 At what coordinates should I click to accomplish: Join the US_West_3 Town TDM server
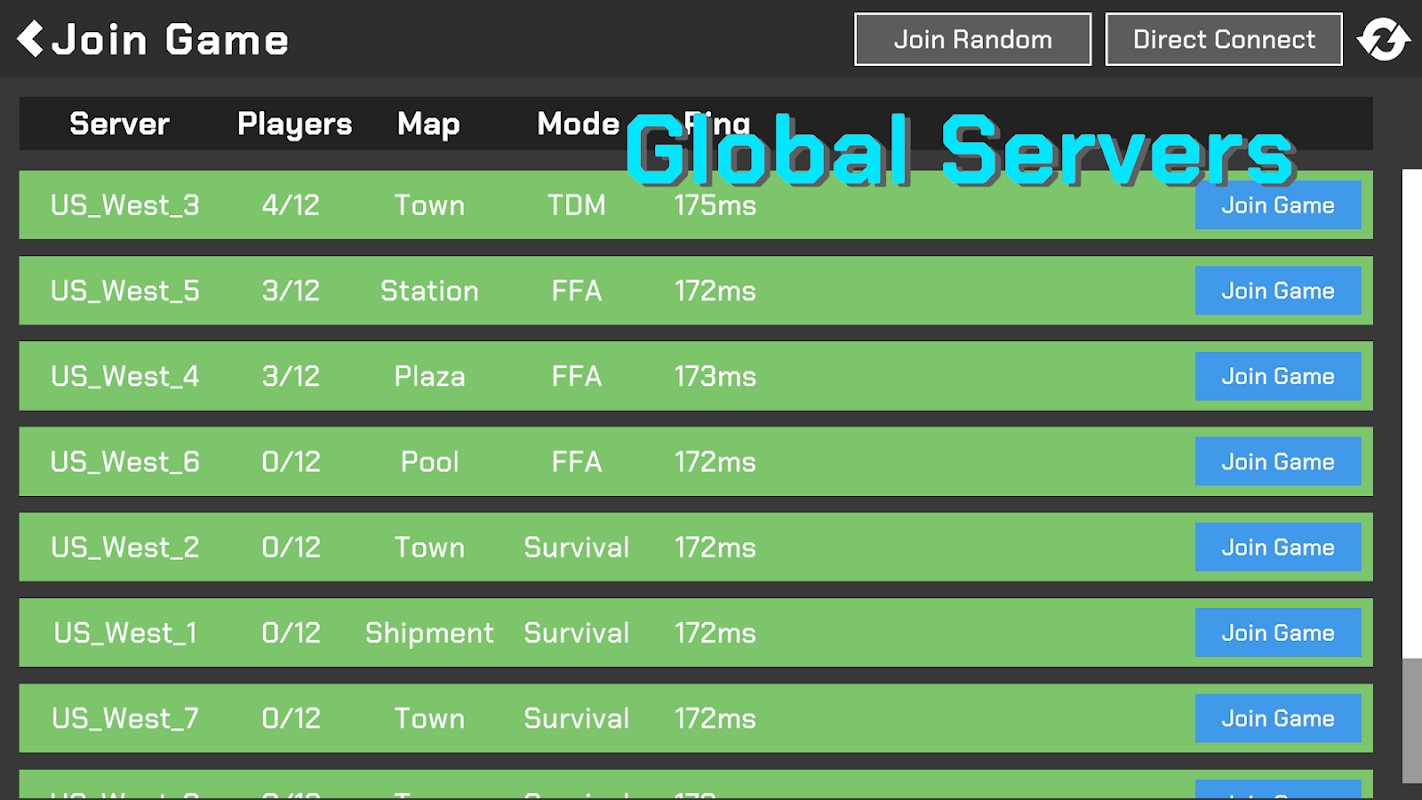click(x=1277, y=205)
